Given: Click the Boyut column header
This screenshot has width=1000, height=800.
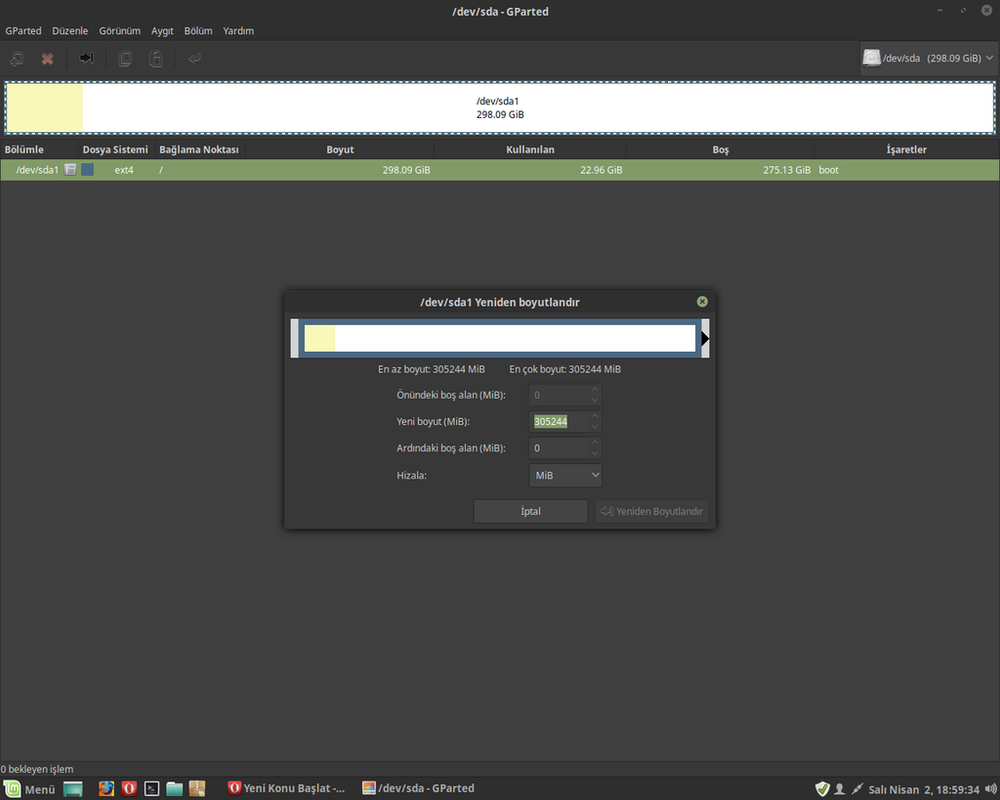Looking at the screenshot, I should [340, 149].
